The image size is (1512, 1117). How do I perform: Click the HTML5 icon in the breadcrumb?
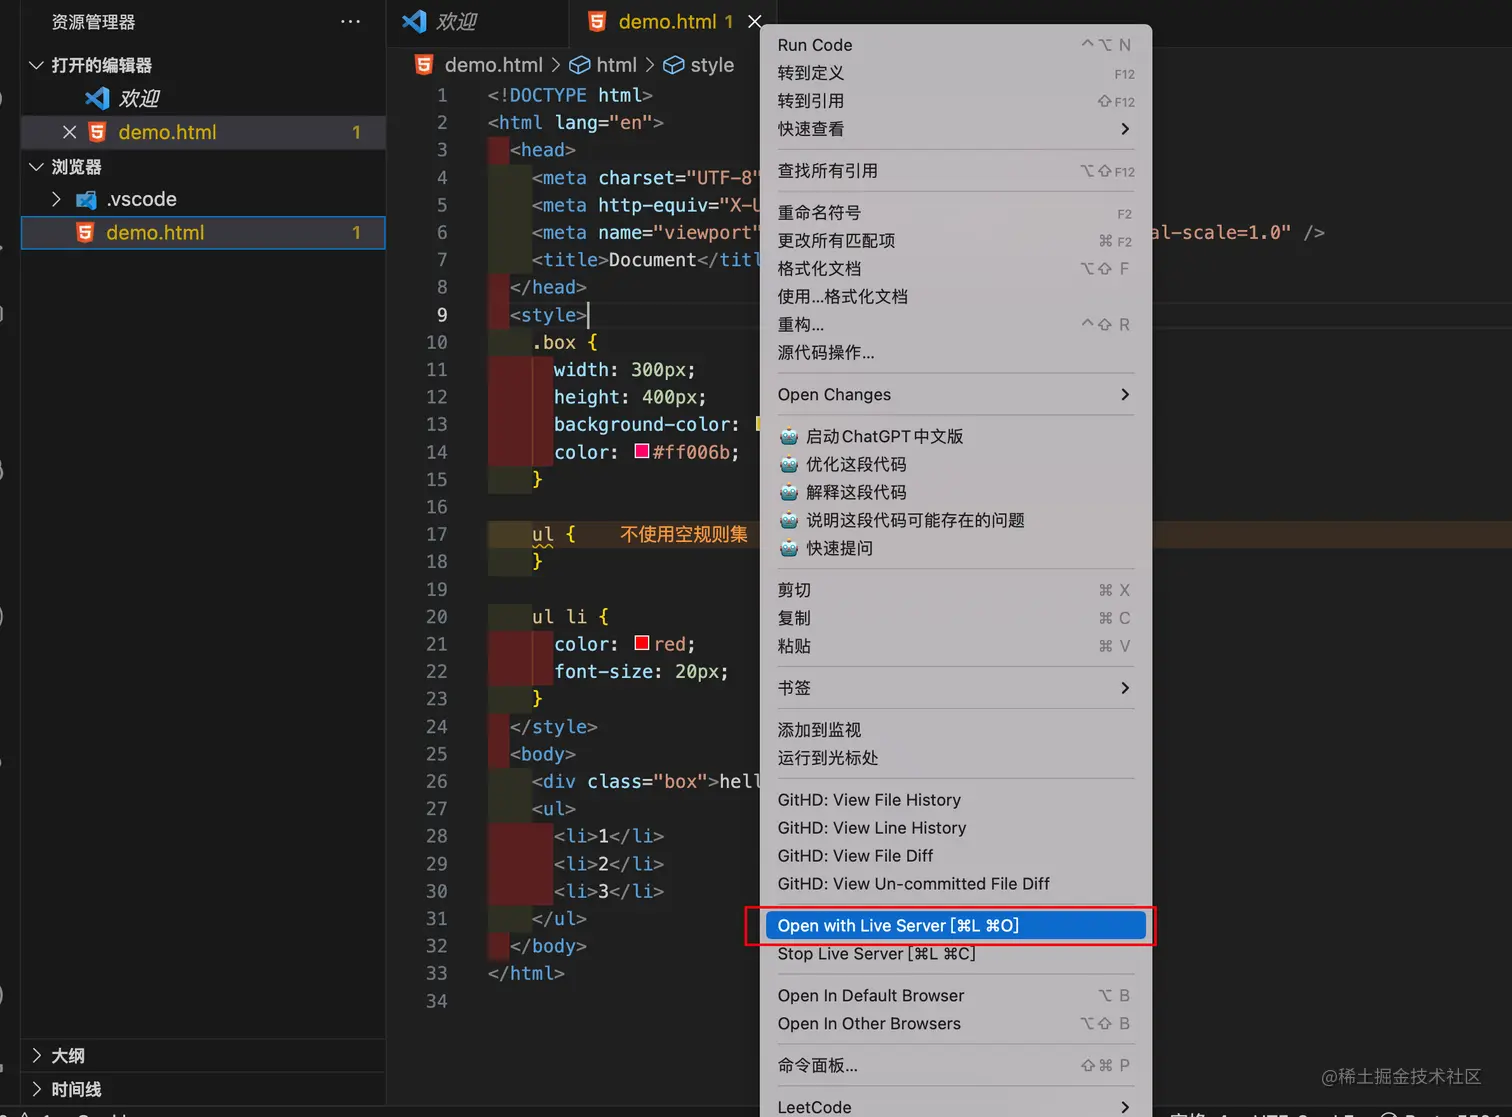424,65
